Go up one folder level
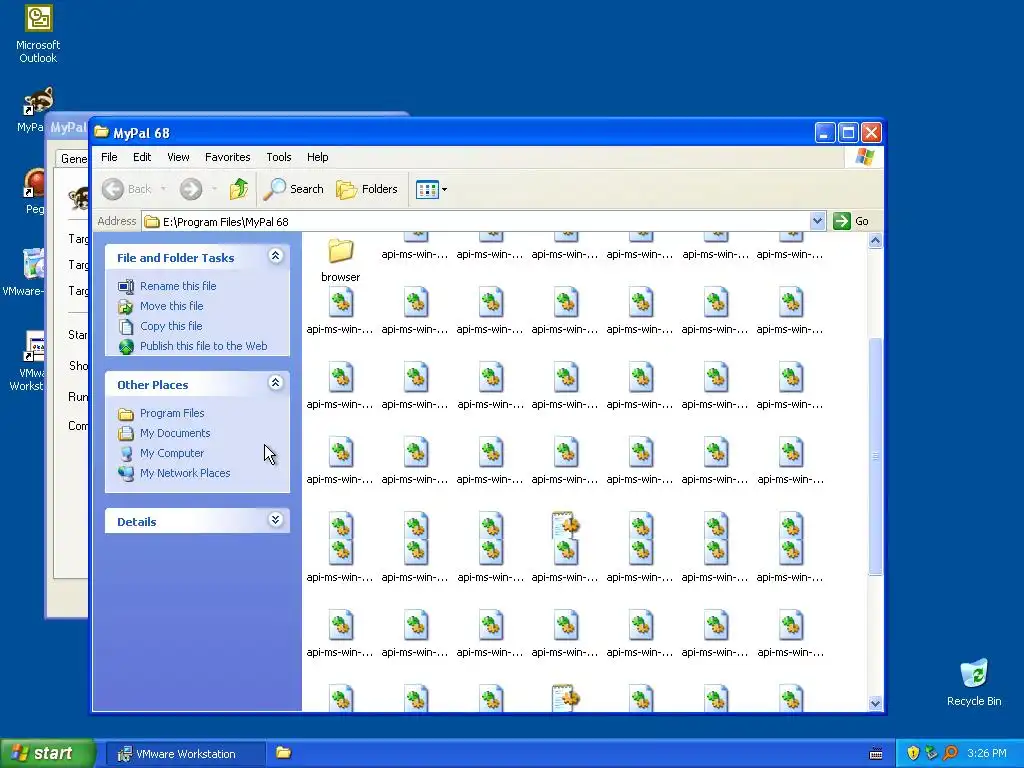Screen dimensions: 1024x768 tap(238, 189)
